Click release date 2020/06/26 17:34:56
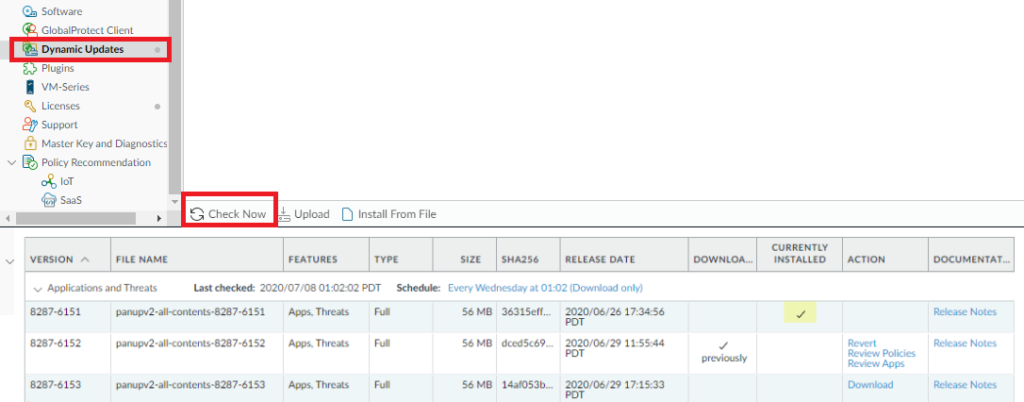Image resolution: width=1024 pixels, height=402 pixels. click(x=615, y=317)
